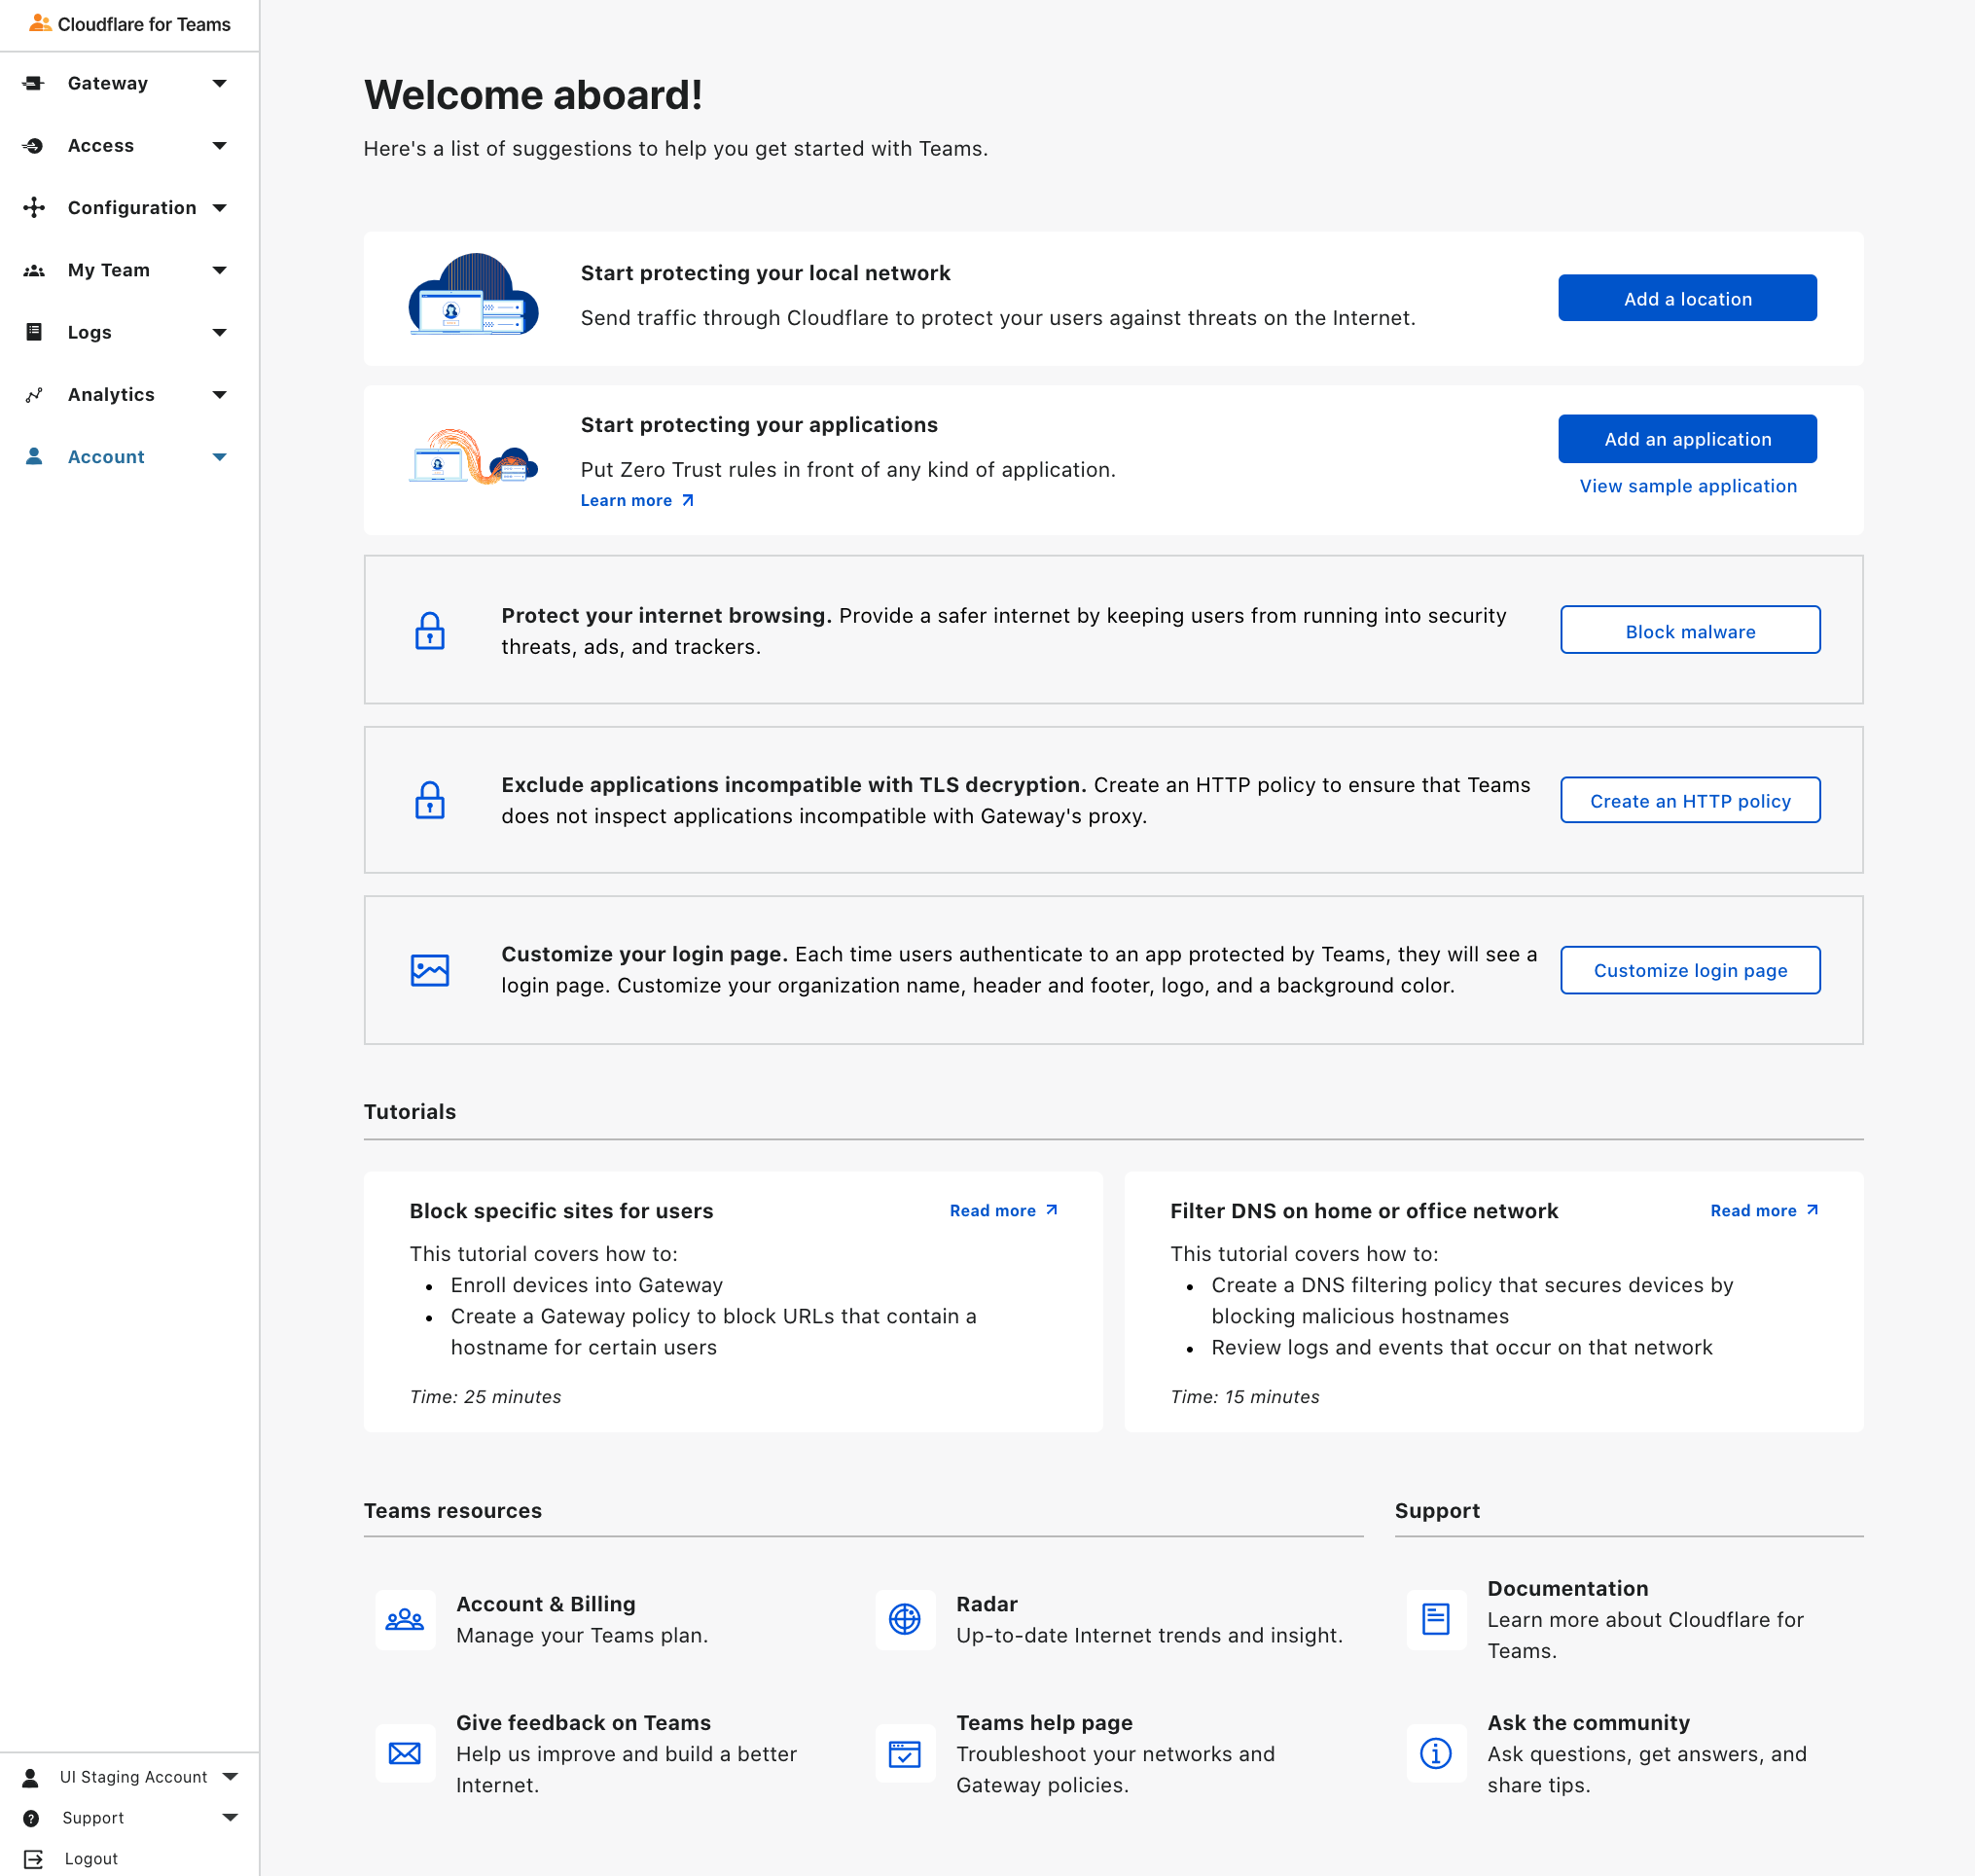Click the Add a location button
This screenshot has width=1975, height=1876.
1686,298
